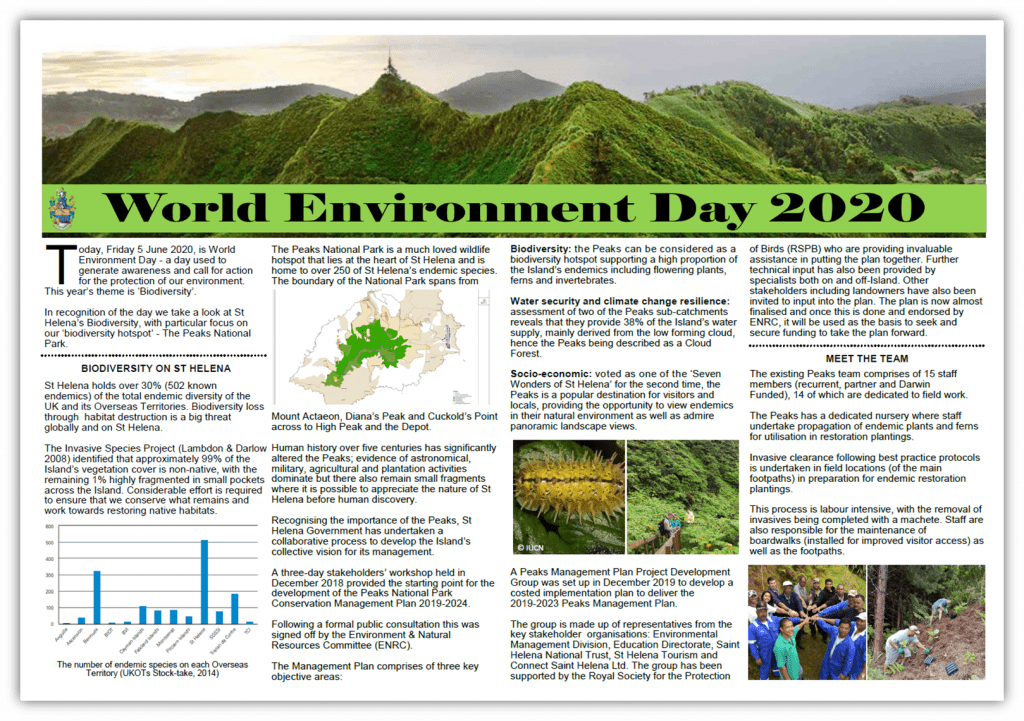Click 'The Peaks has a dedicated nursery' paragraph

click(x=863, y=426)
